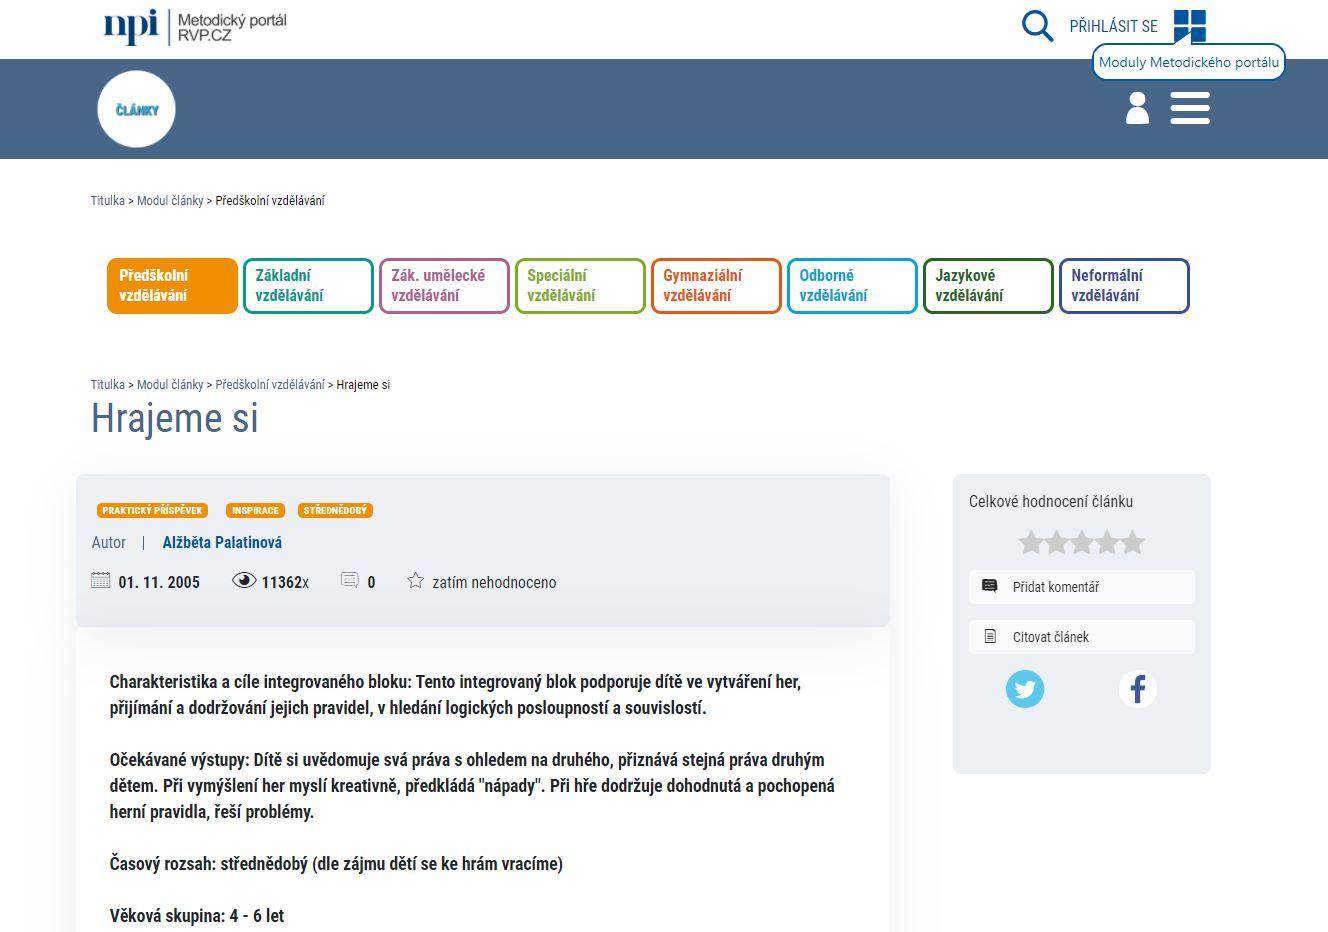
Task: Click the Inspirace tag label
Action: tap(255, 511)
